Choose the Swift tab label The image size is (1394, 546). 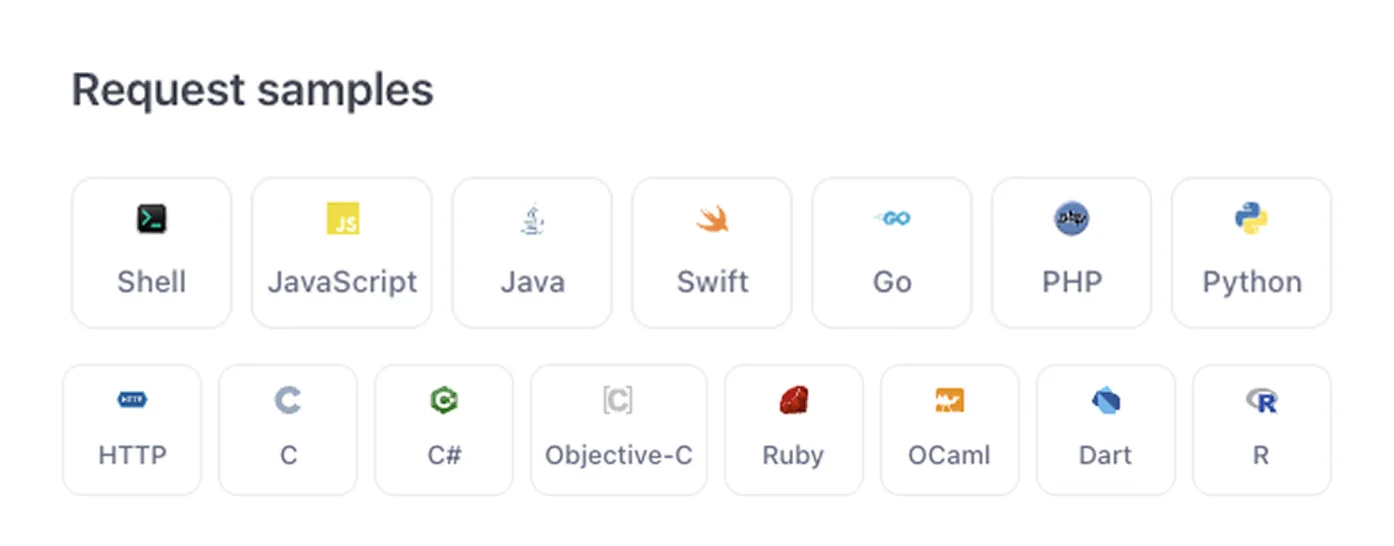(713, 282)
